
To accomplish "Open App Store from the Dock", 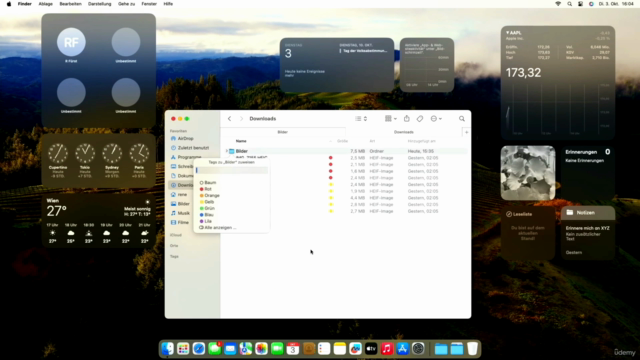I will click(402, 349).
